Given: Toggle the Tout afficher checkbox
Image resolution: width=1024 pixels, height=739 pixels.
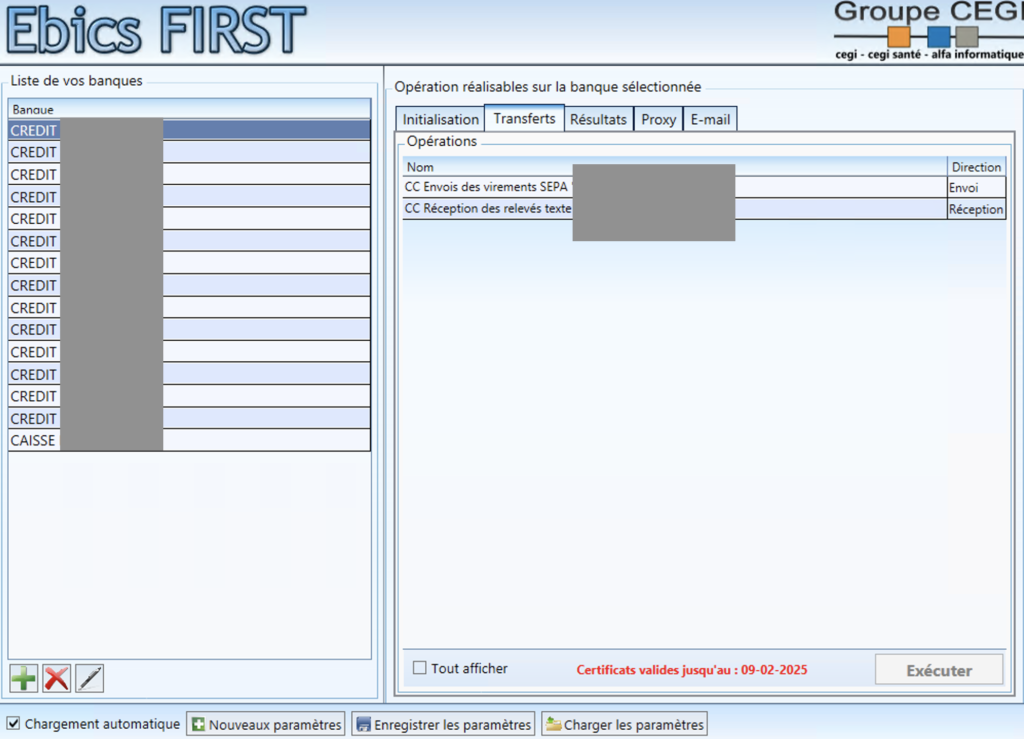Looking at the screenshot, I should 420,668.
